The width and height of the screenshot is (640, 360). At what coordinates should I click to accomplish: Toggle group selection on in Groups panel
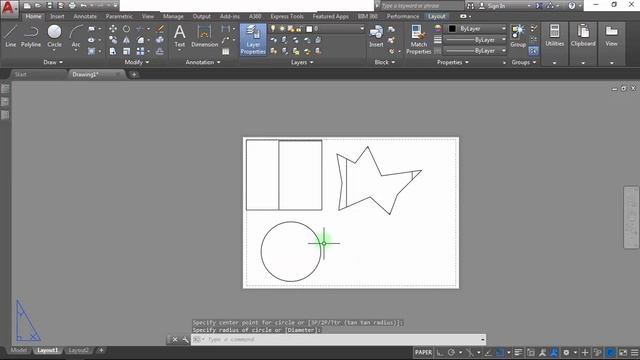533,51
